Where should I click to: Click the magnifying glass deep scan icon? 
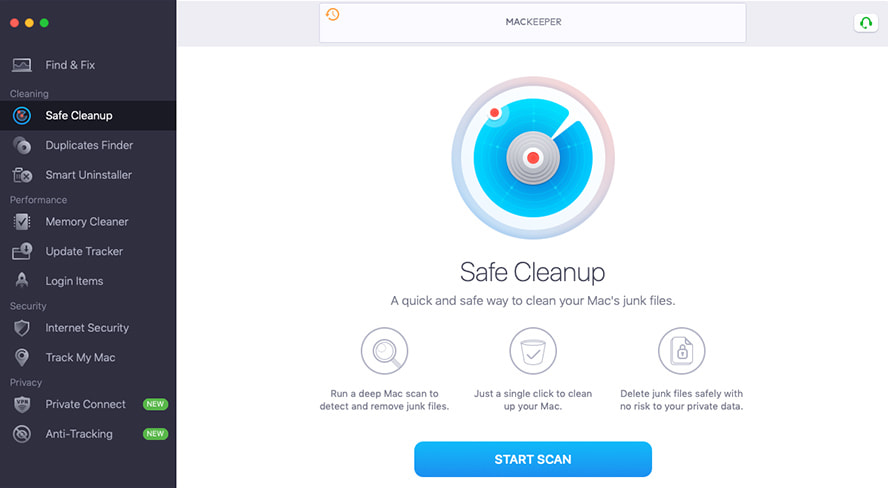tap(385, 351)
